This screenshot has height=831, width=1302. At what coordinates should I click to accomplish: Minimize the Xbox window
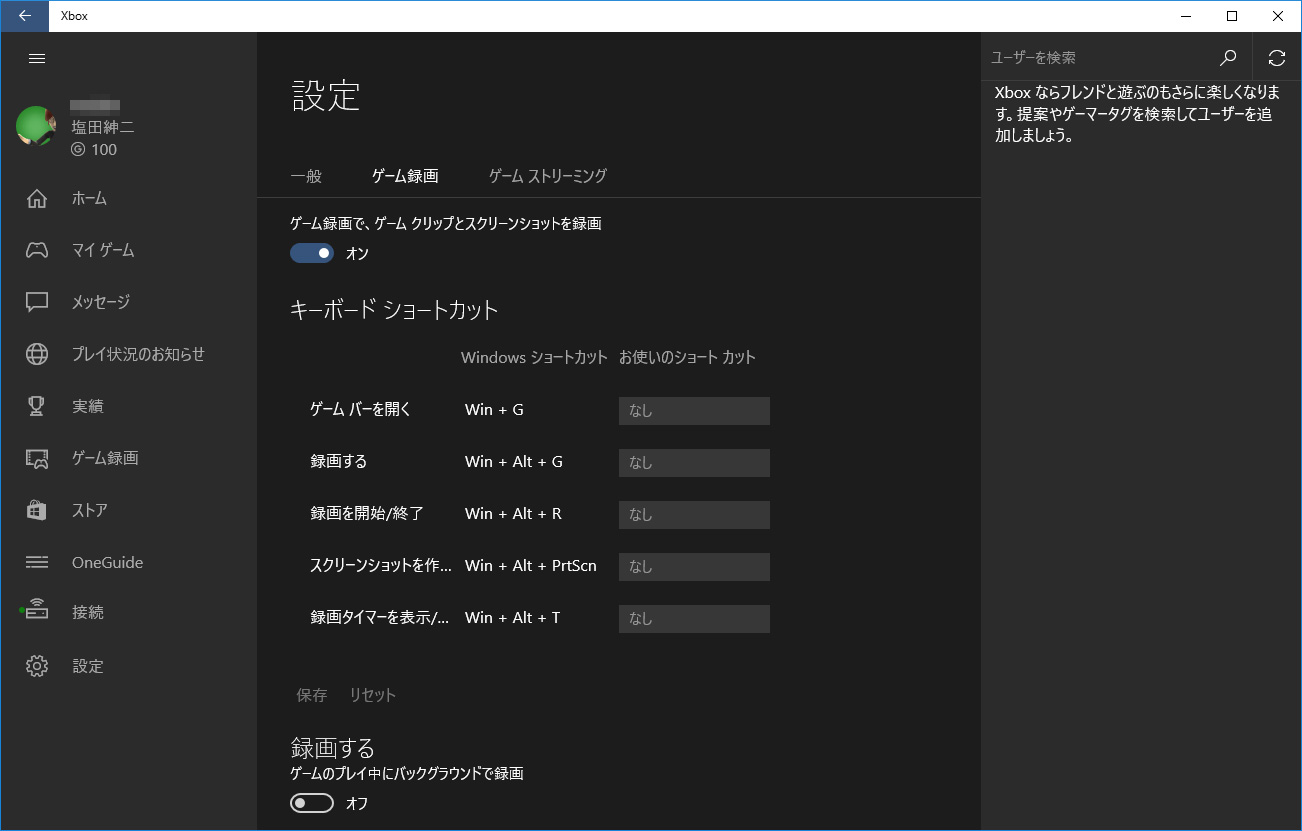coord(1186,16)
